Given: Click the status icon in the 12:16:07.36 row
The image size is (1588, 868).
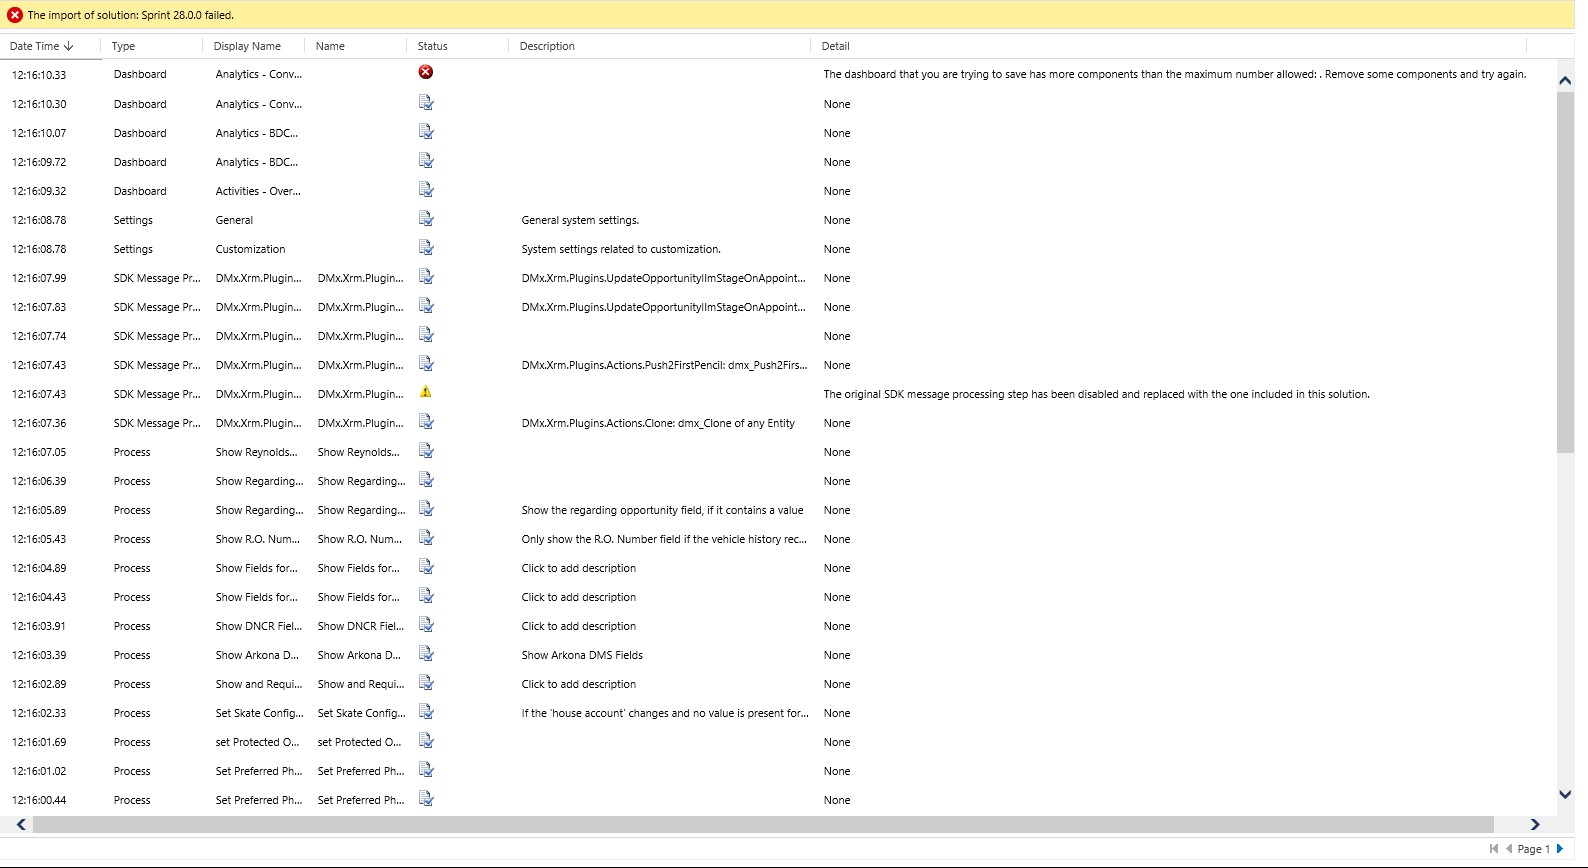Looking at the screenshot, I should [426, 421].
